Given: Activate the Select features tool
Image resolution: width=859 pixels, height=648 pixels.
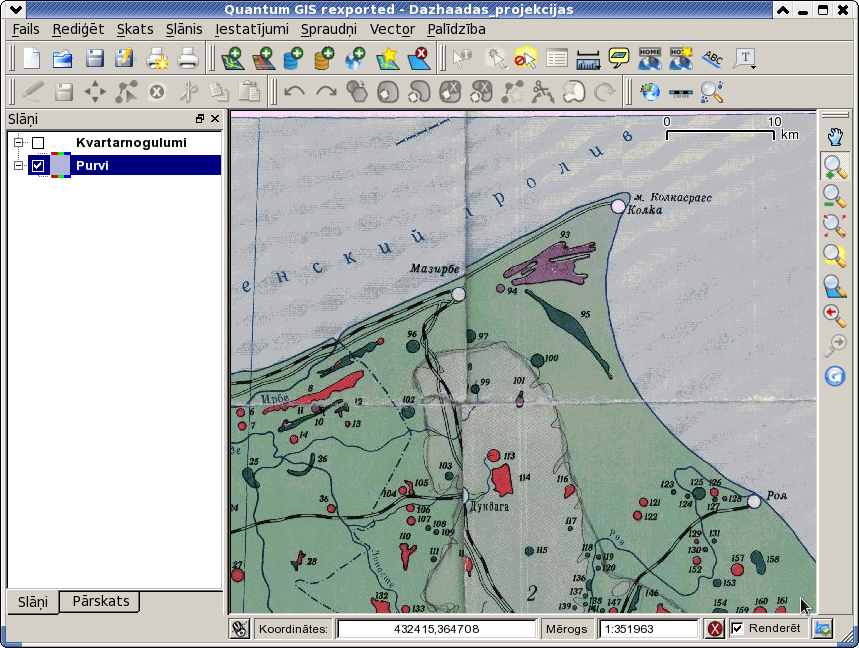Looking at the screenshot, I should pyautogui.click(x=496, y=58).
